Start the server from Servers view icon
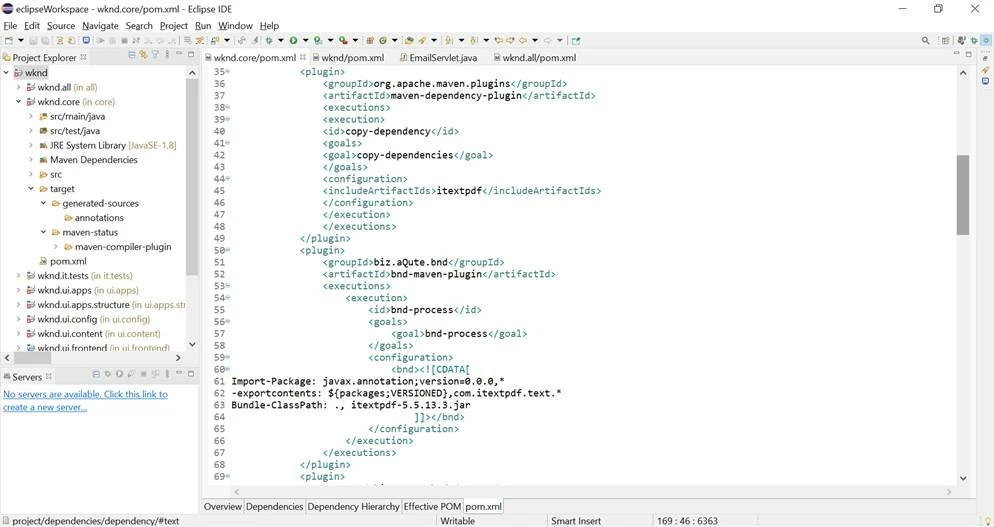 coord(119,374)
